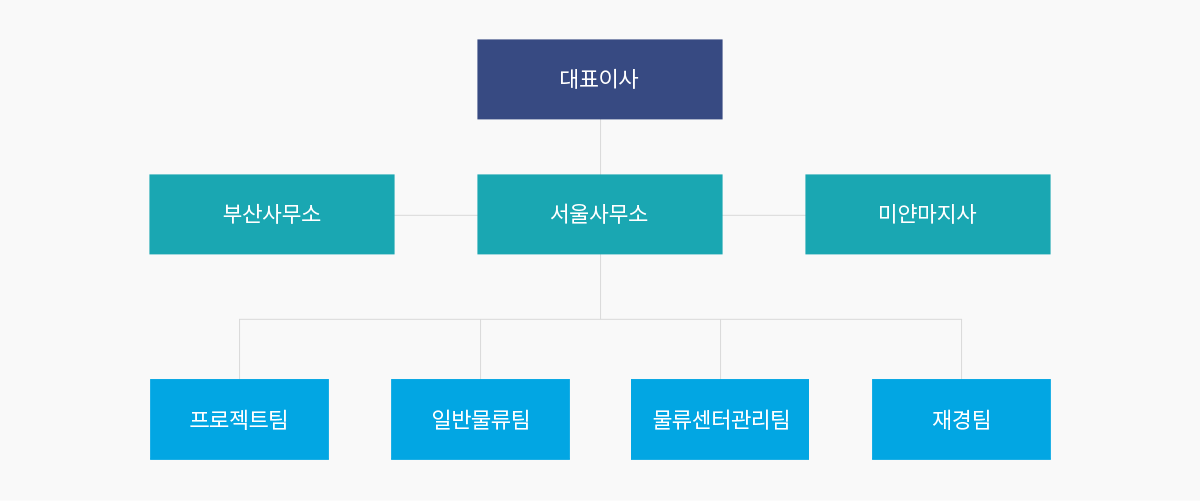Select the 일반물류팀 team box
This screenshot has width=1200, height=501.
pyautogui.click(x=480, y=419)
